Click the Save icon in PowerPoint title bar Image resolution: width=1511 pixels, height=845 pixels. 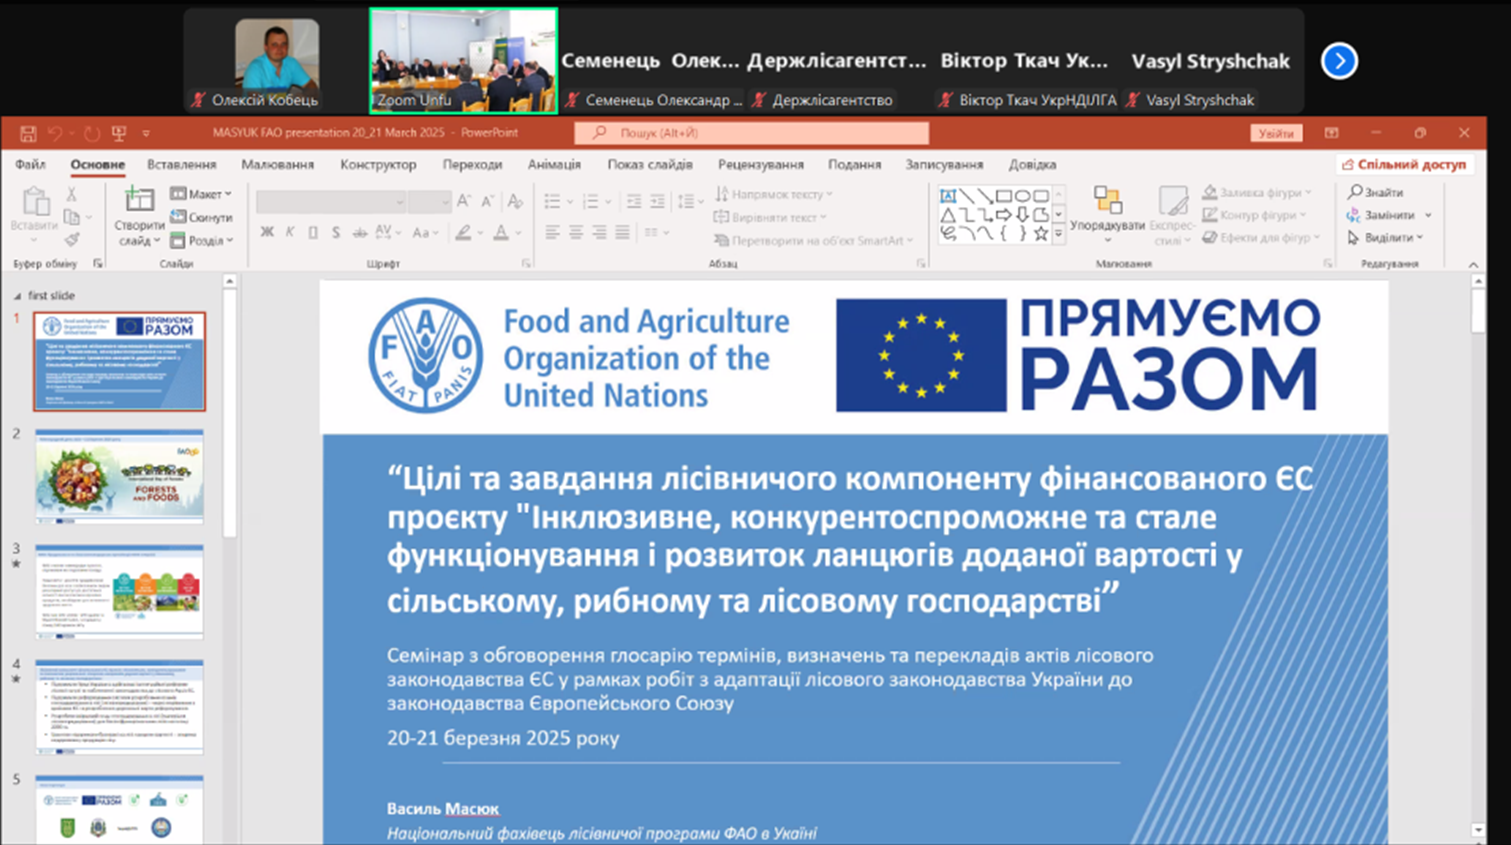[28, 133]
